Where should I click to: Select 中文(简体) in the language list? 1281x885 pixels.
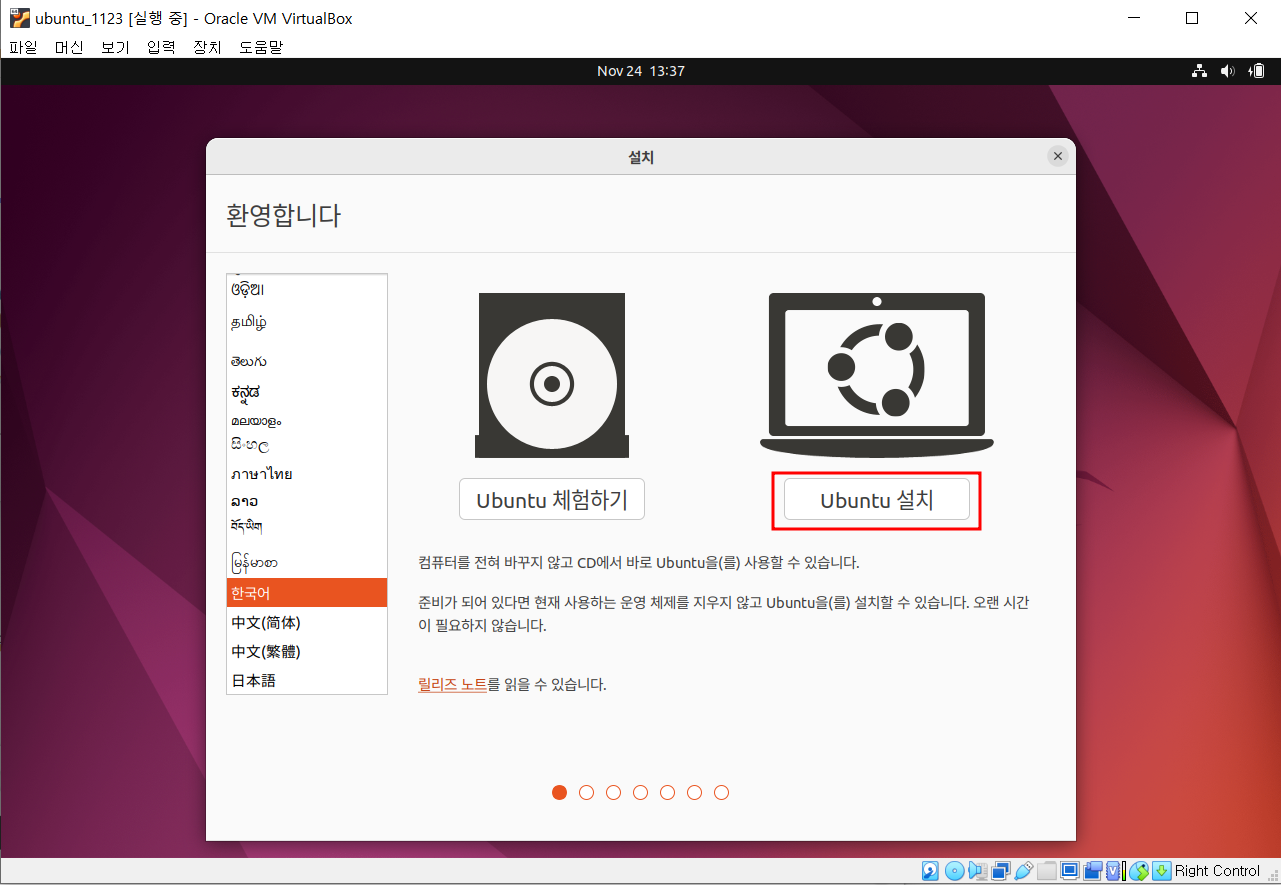[307, 622]
